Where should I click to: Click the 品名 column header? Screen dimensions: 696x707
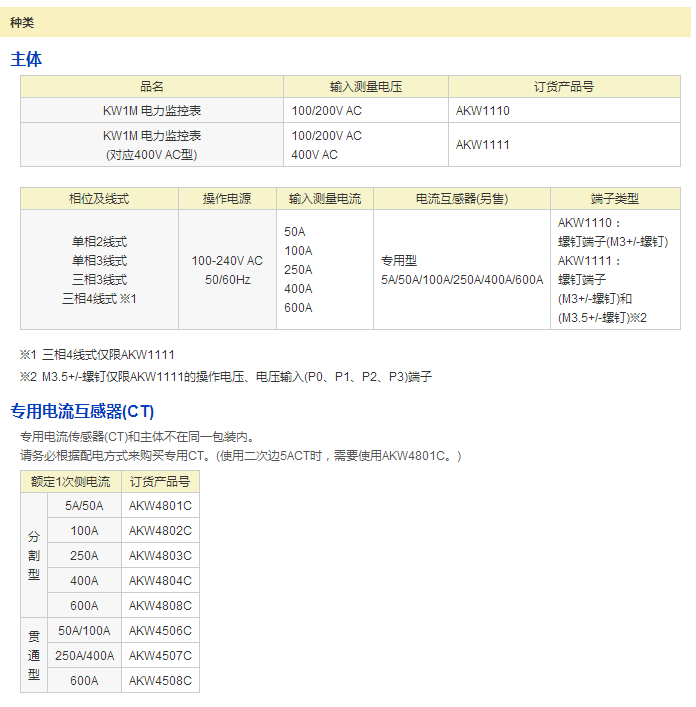(x=152, y=87)
